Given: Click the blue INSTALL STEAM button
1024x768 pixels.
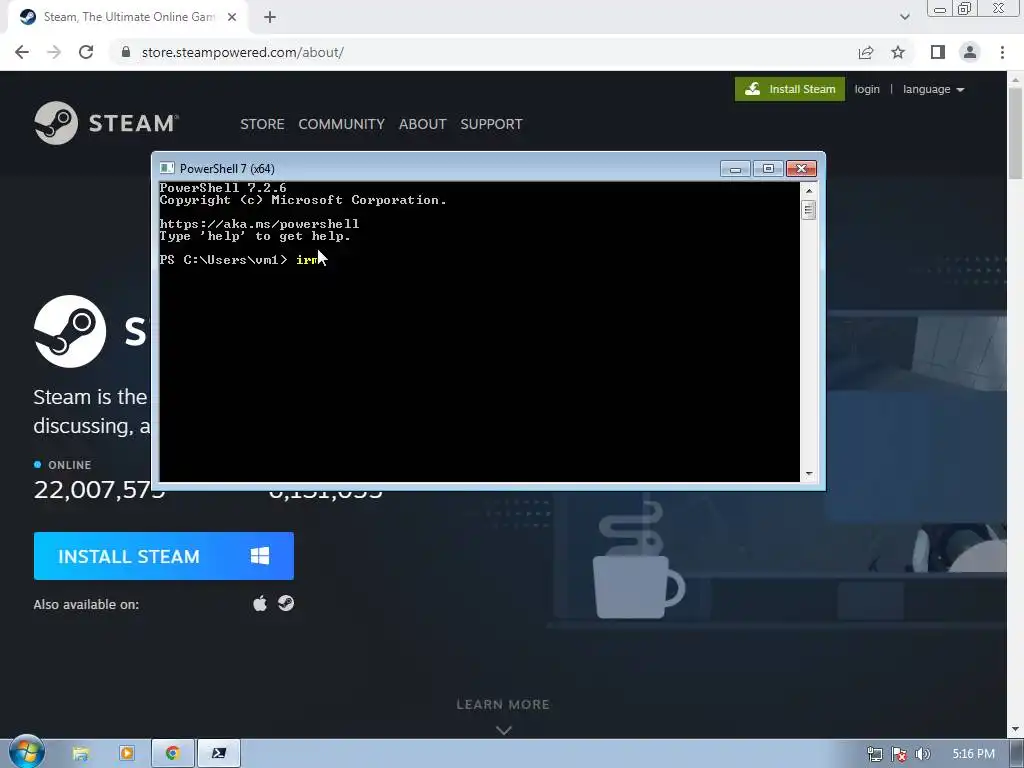Looking at the screenshot, I should tap(163, 556).
